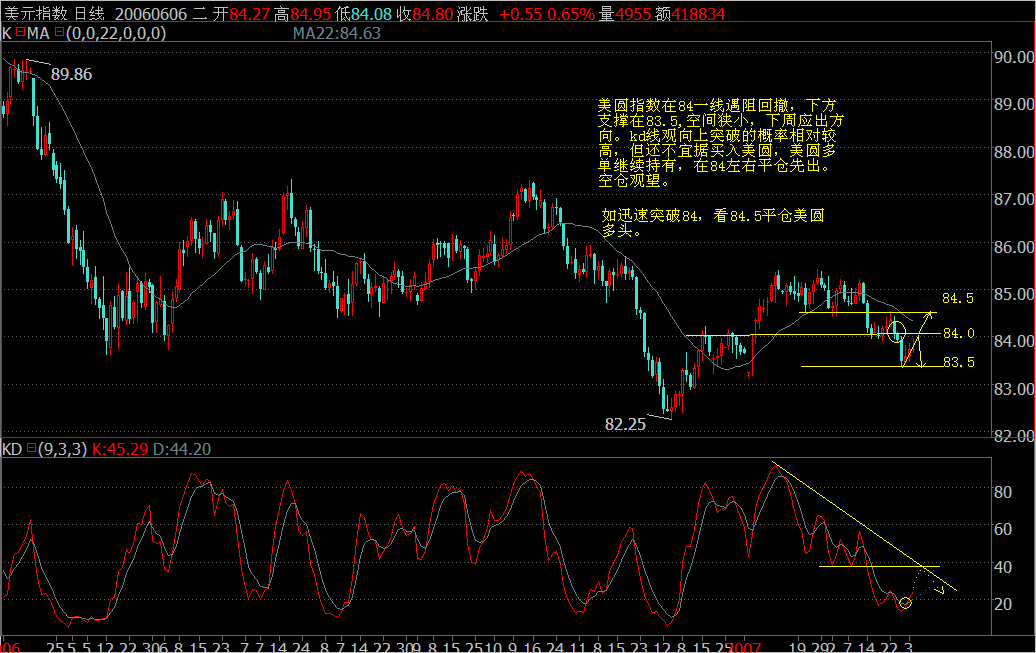Screen dimensions: 1036x653
Task: Click the MA parameters (0,0,22,0,0,0)
Action: point(116,33)
